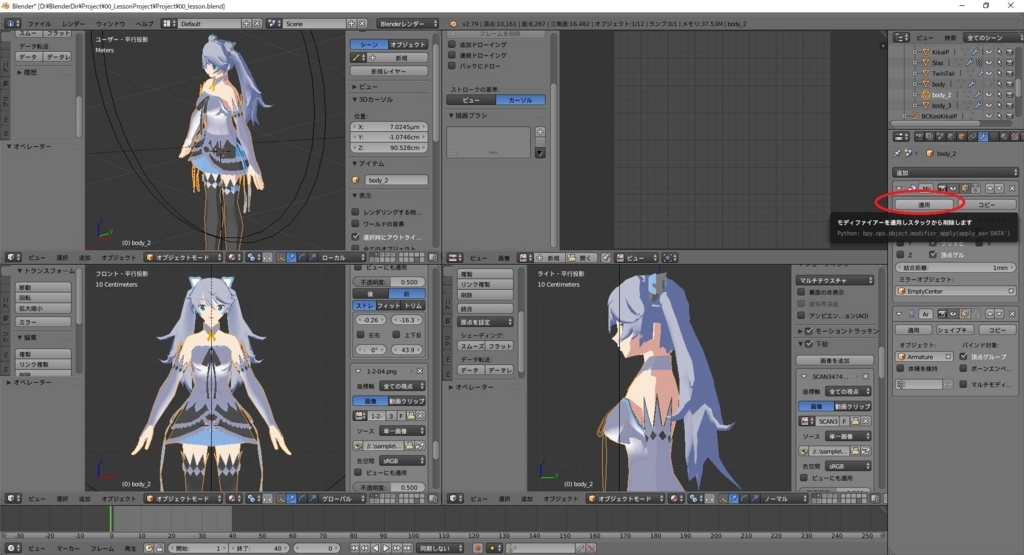The height and width of the screenshot is (555, 1024).
Task: Open ノーマル orientation dropdown in right viewport
Action: (785, 498)
